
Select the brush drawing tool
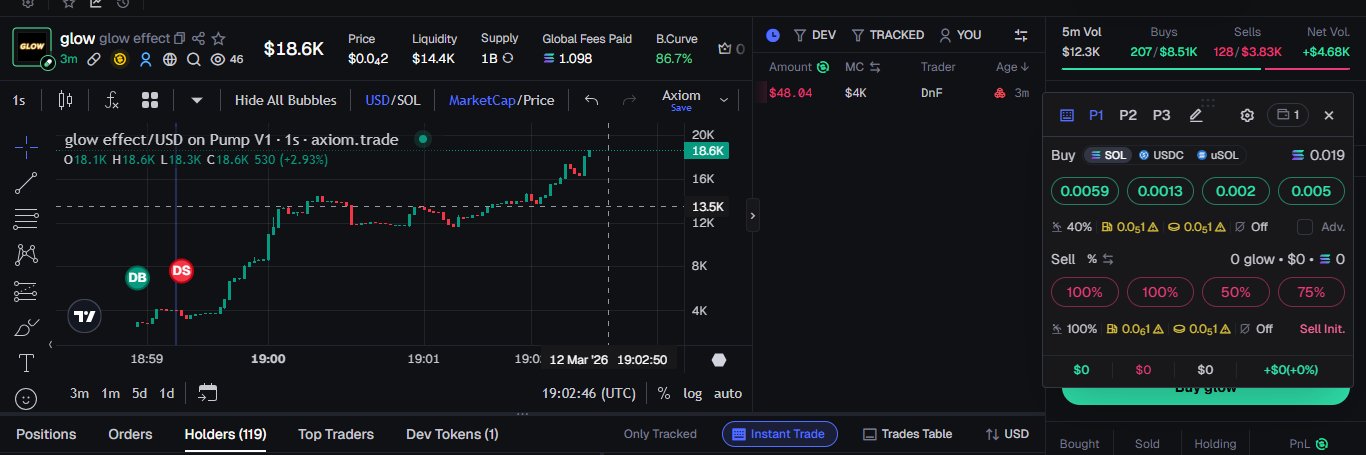tap(27, 327)
